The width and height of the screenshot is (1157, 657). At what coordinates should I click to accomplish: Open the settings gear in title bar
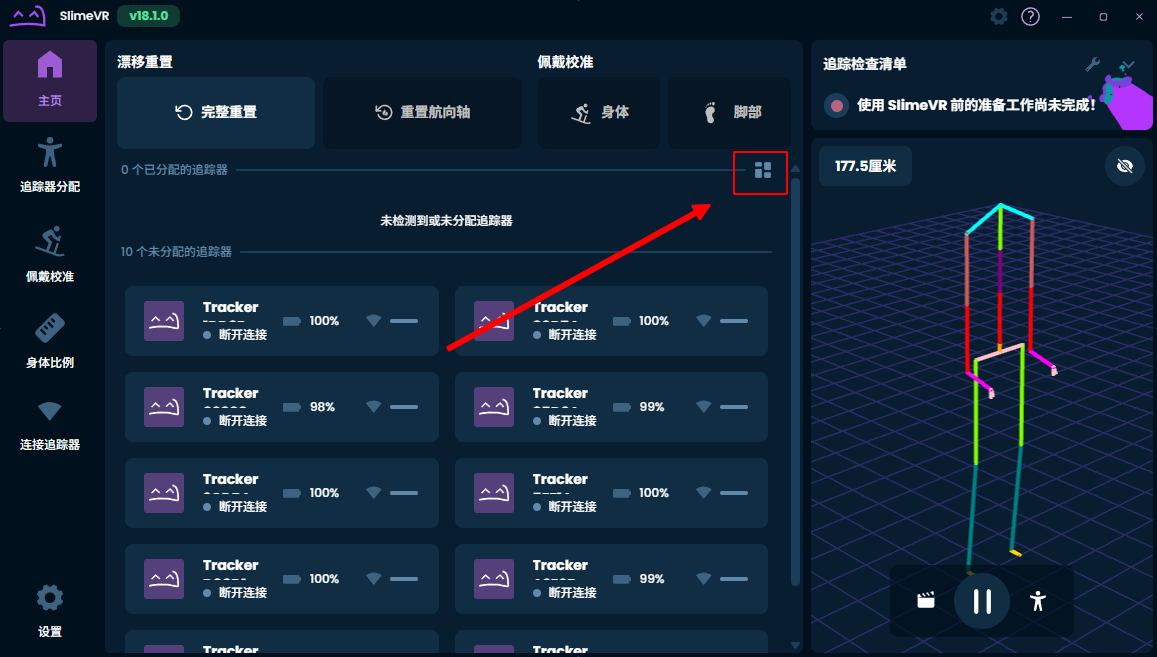[x=998, y=17]
